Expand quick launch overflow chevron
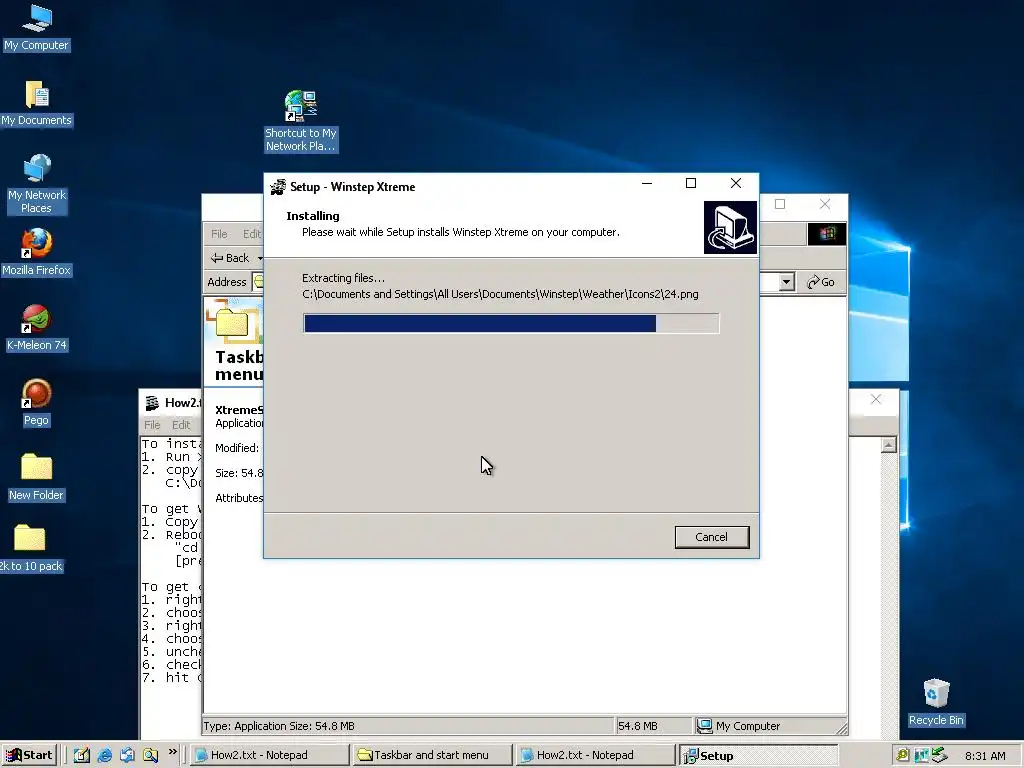 point(172,752)
